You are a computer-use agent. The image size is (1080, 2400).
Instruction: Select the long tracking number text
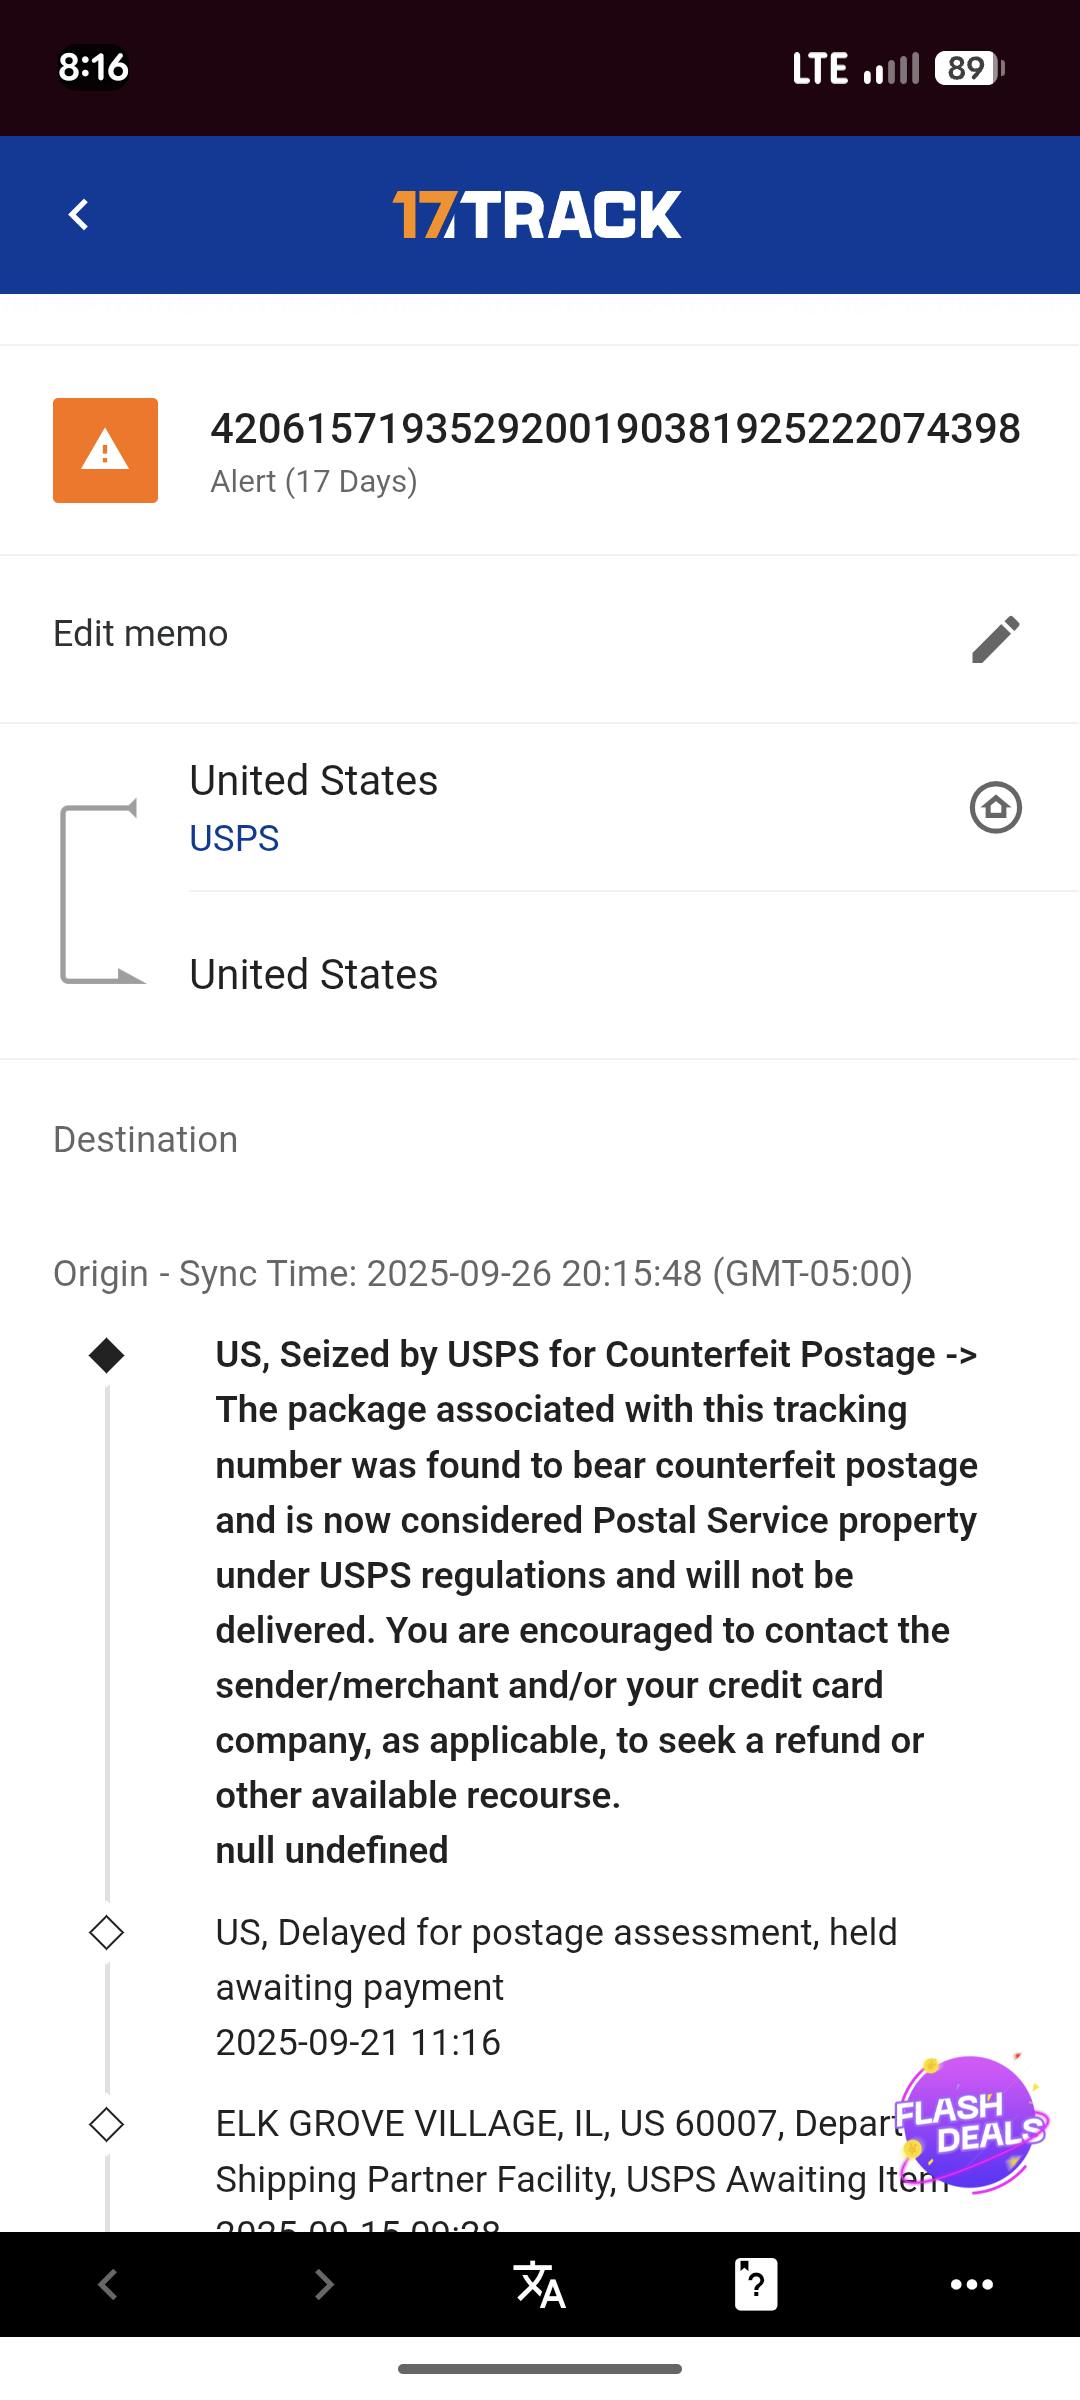point(615,429)
